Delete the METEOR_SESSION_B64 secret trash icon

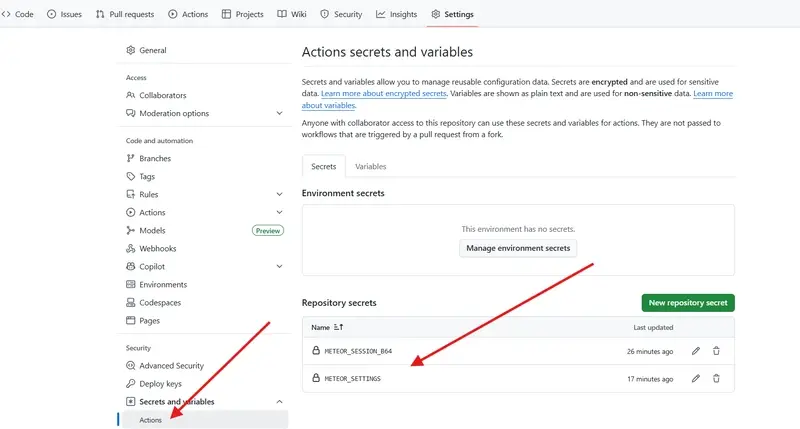[x=716, y=351]
